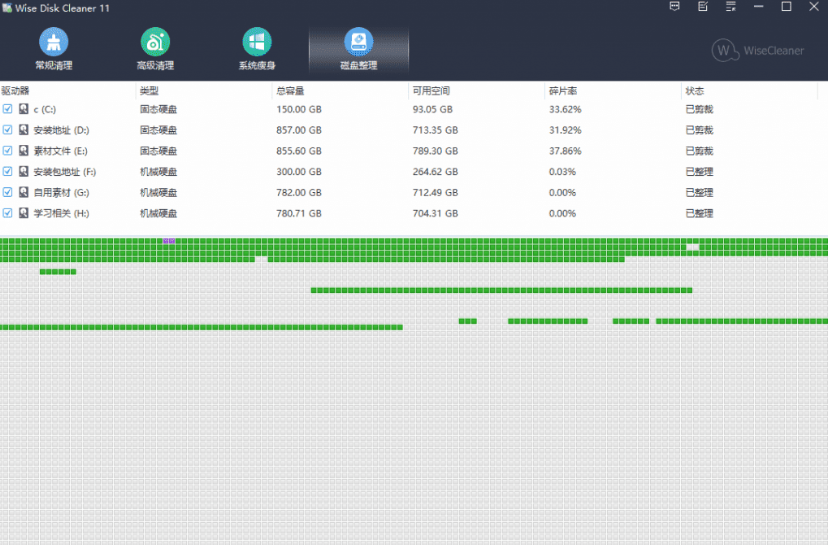Sort by the 碎片率 column header
Image resolution: width=829 pixels, height=545 pixels.
(562, 91)
